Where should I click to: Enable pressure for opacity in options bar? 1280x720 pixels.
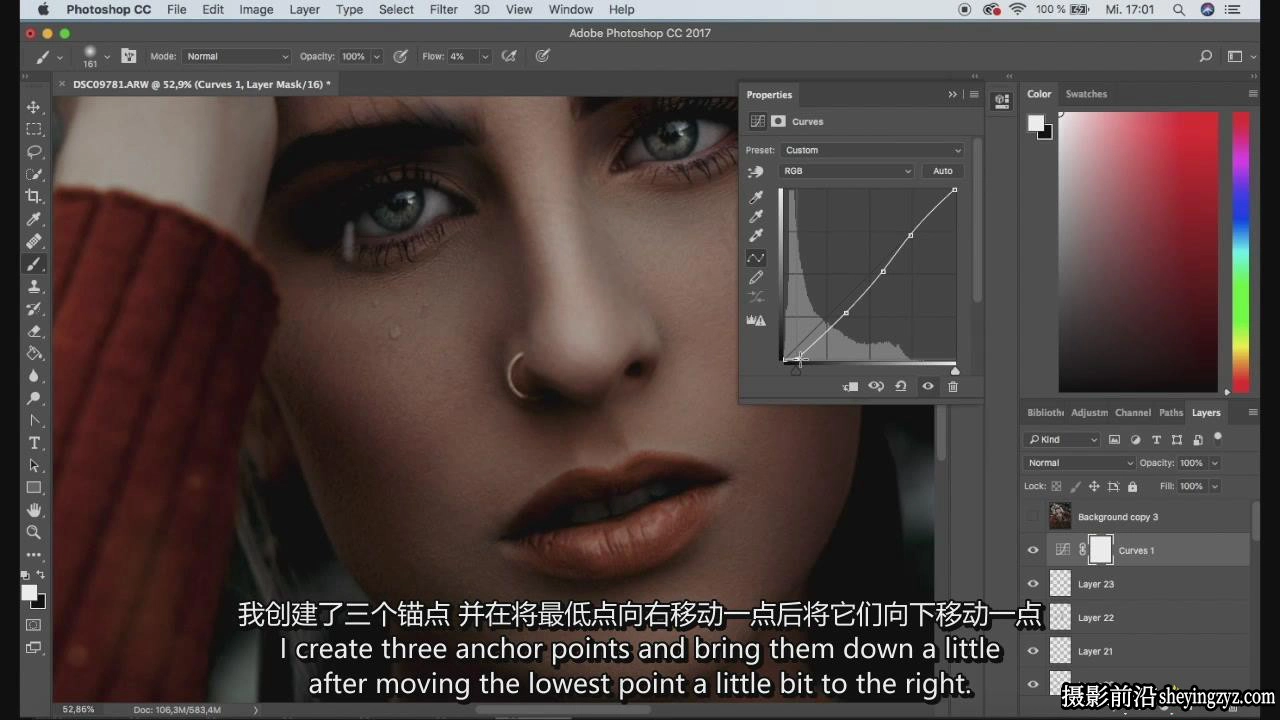[401, 56]
